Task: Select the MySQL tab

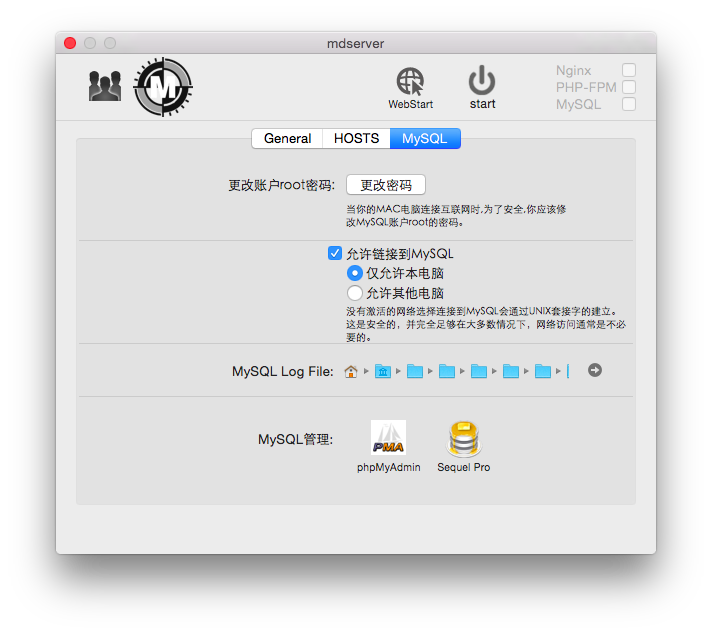Action: point(425,138)
